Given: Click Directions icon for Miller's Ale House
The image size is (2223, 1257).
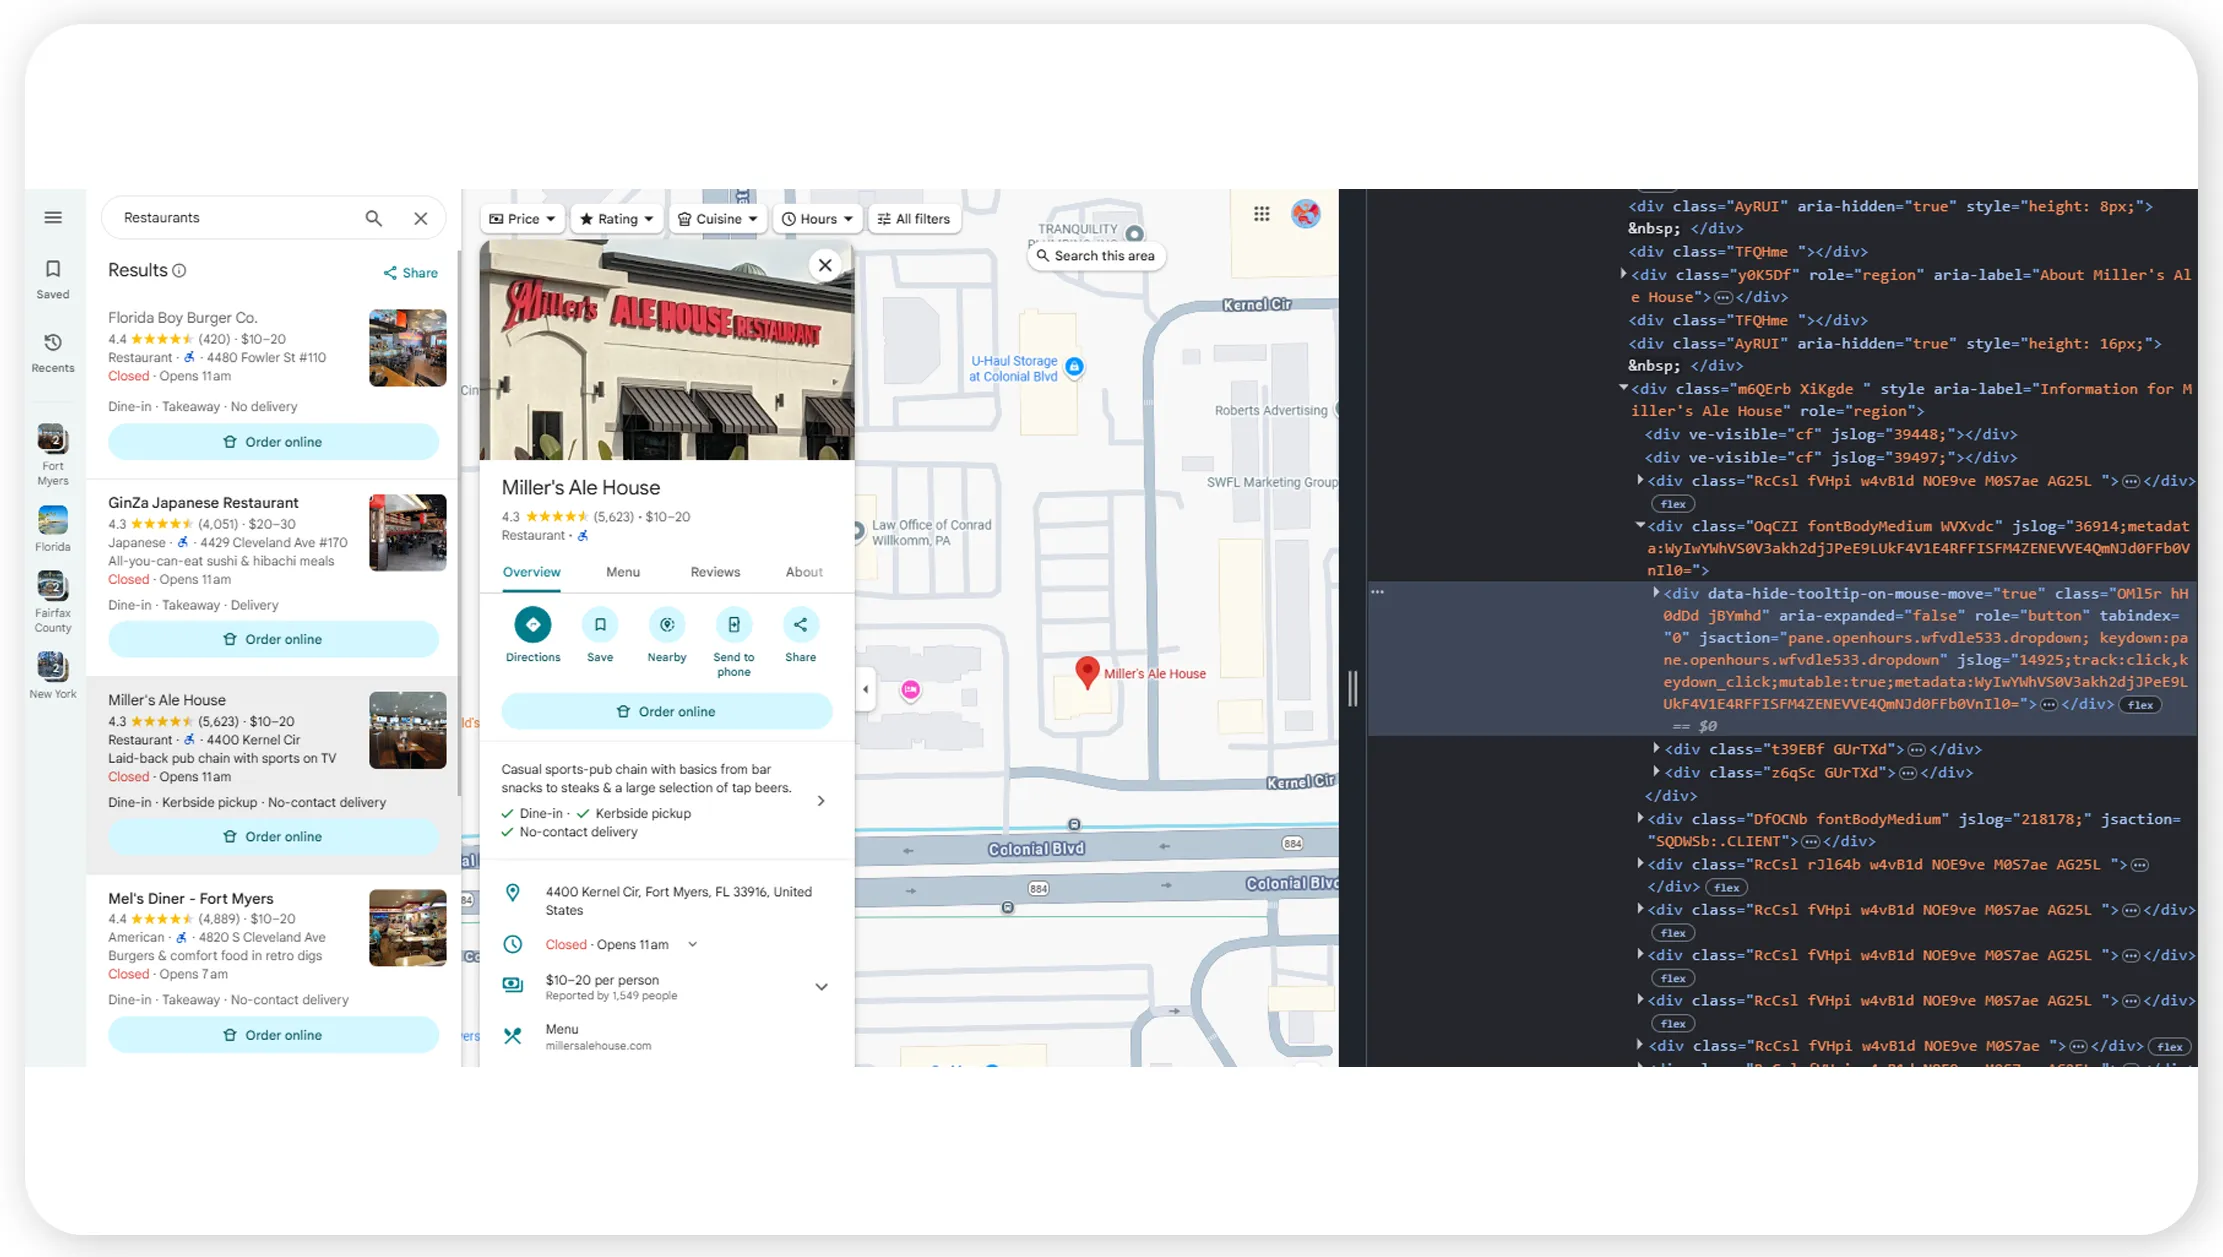Looking at the screenshot, I should click(x=532, y=625).
